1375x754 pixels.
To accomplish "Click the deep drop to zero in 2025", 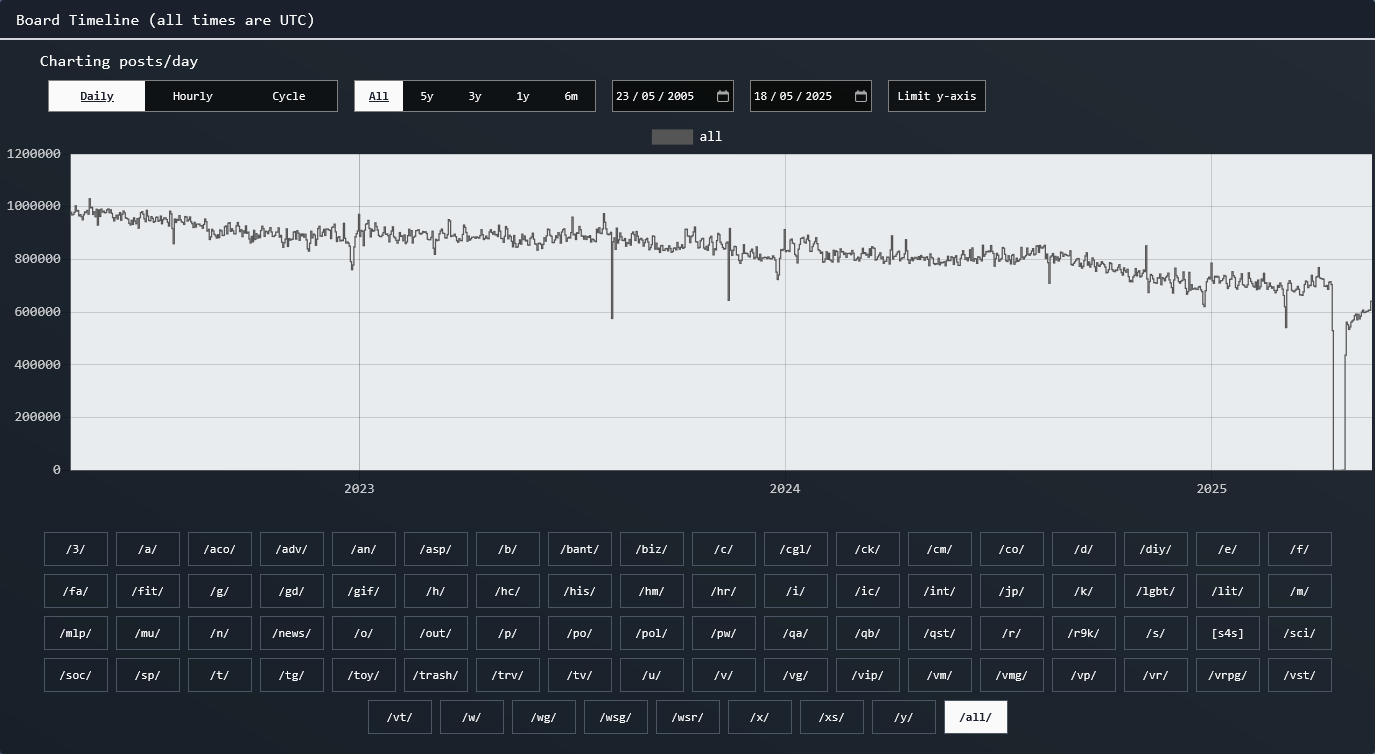I will click(1339, 468).
